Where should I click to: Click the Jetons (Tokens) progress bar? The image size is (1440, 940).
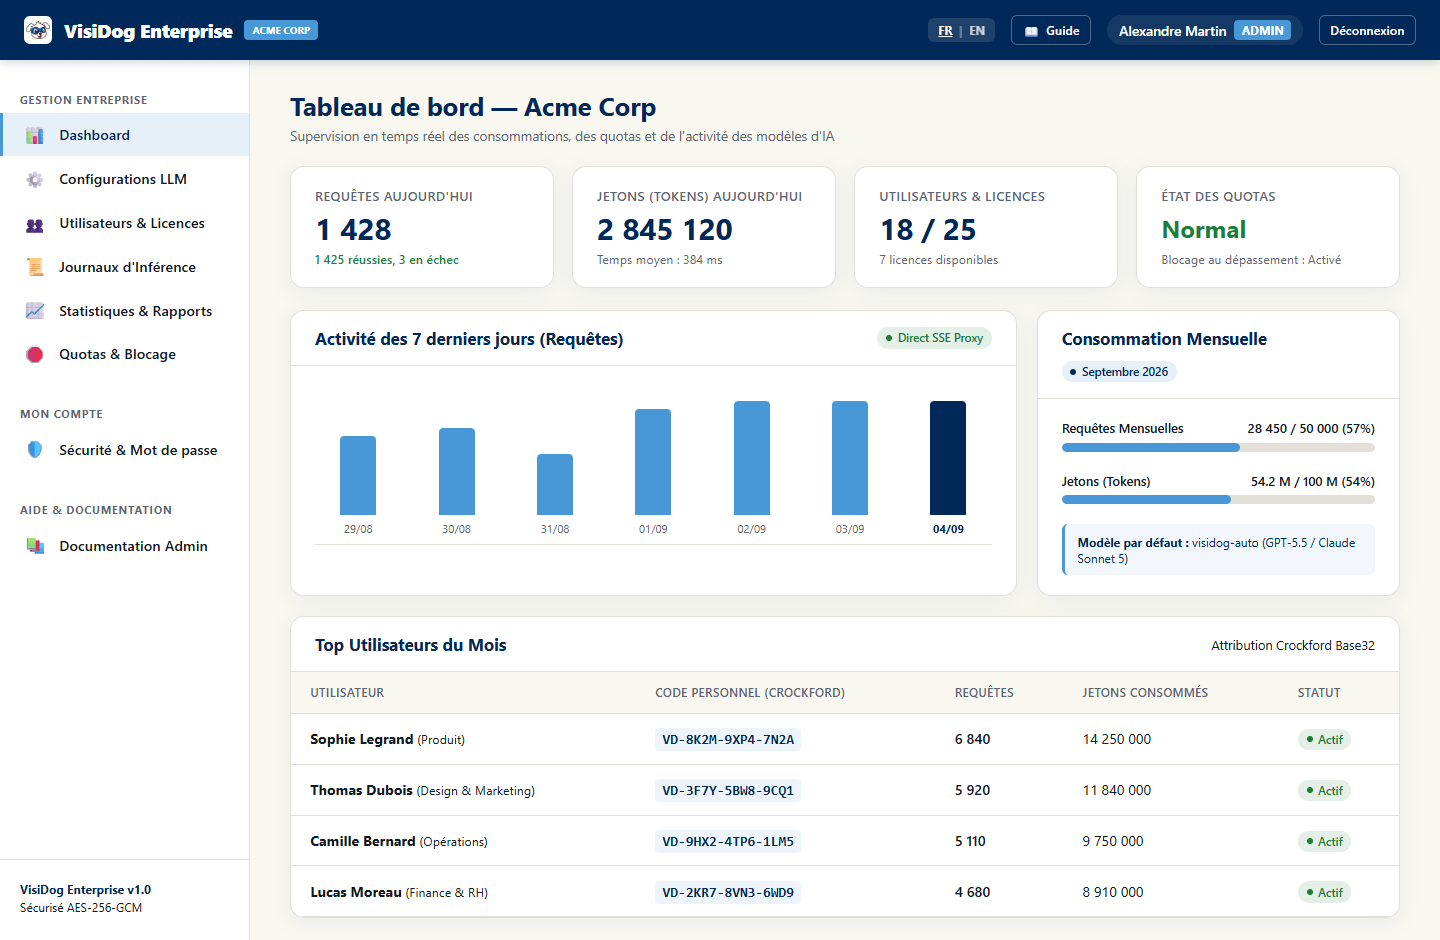click(1218, 499)
